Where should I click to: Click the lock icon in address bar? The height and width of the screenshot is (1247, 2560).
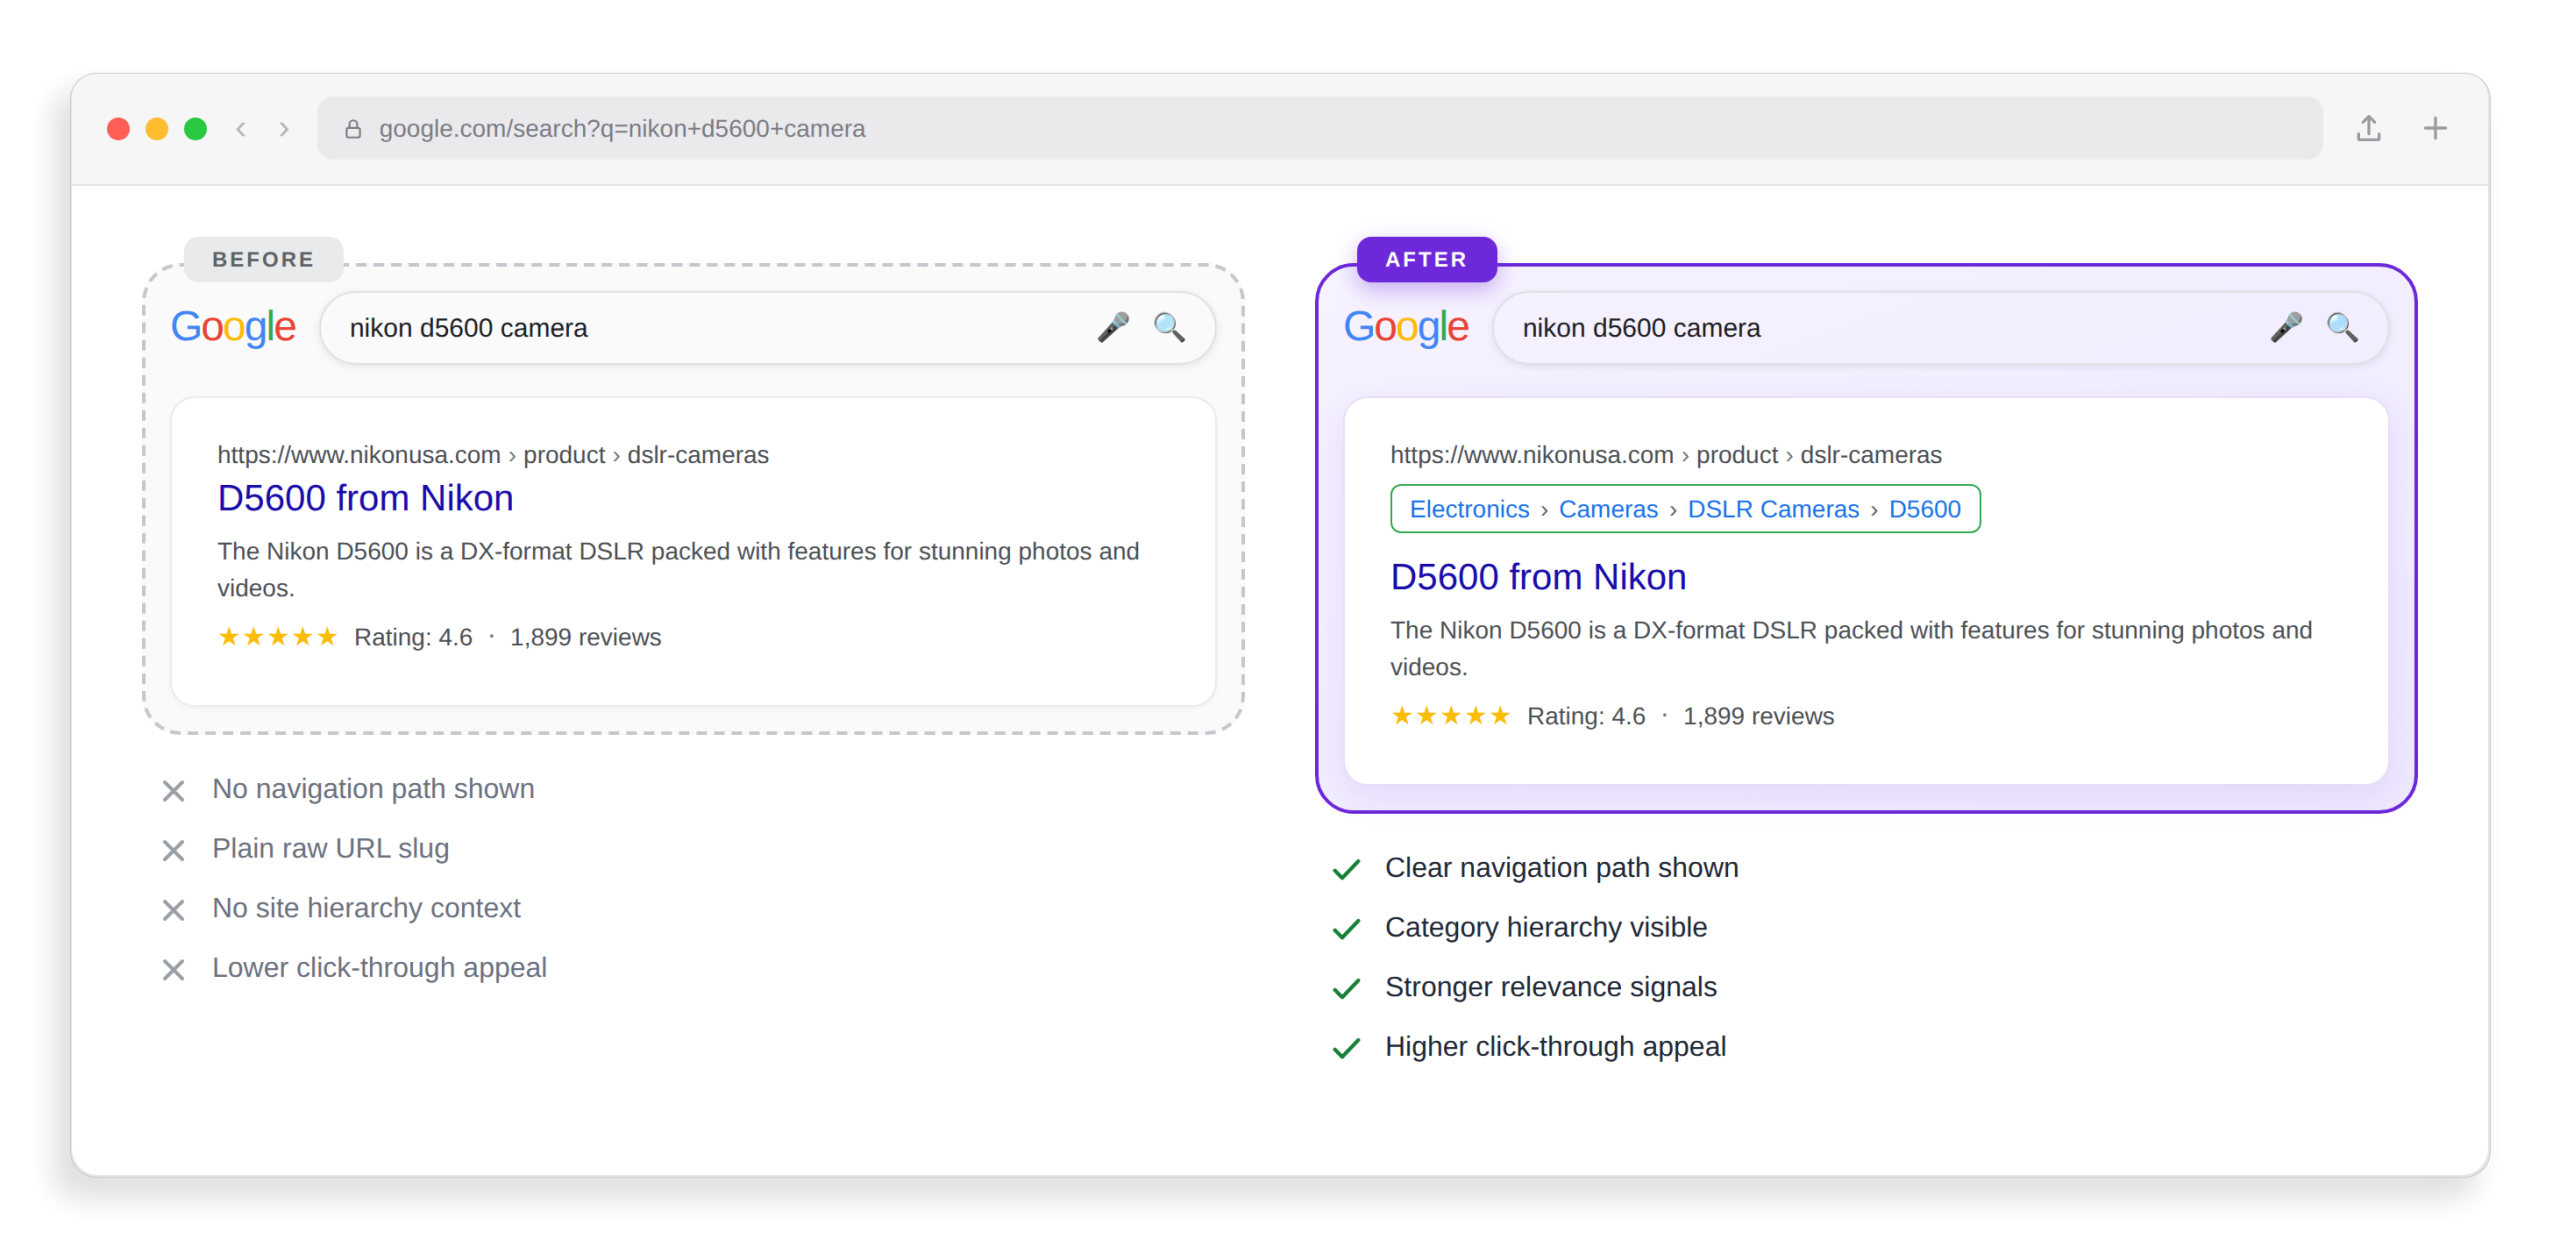click(x=353, y=129)
